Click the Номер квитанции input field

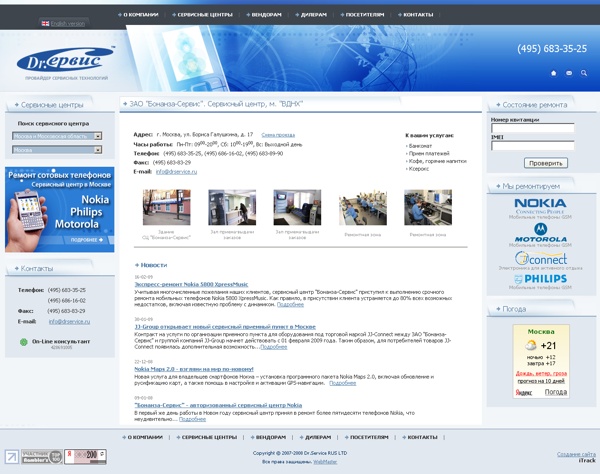pos(533,128)
